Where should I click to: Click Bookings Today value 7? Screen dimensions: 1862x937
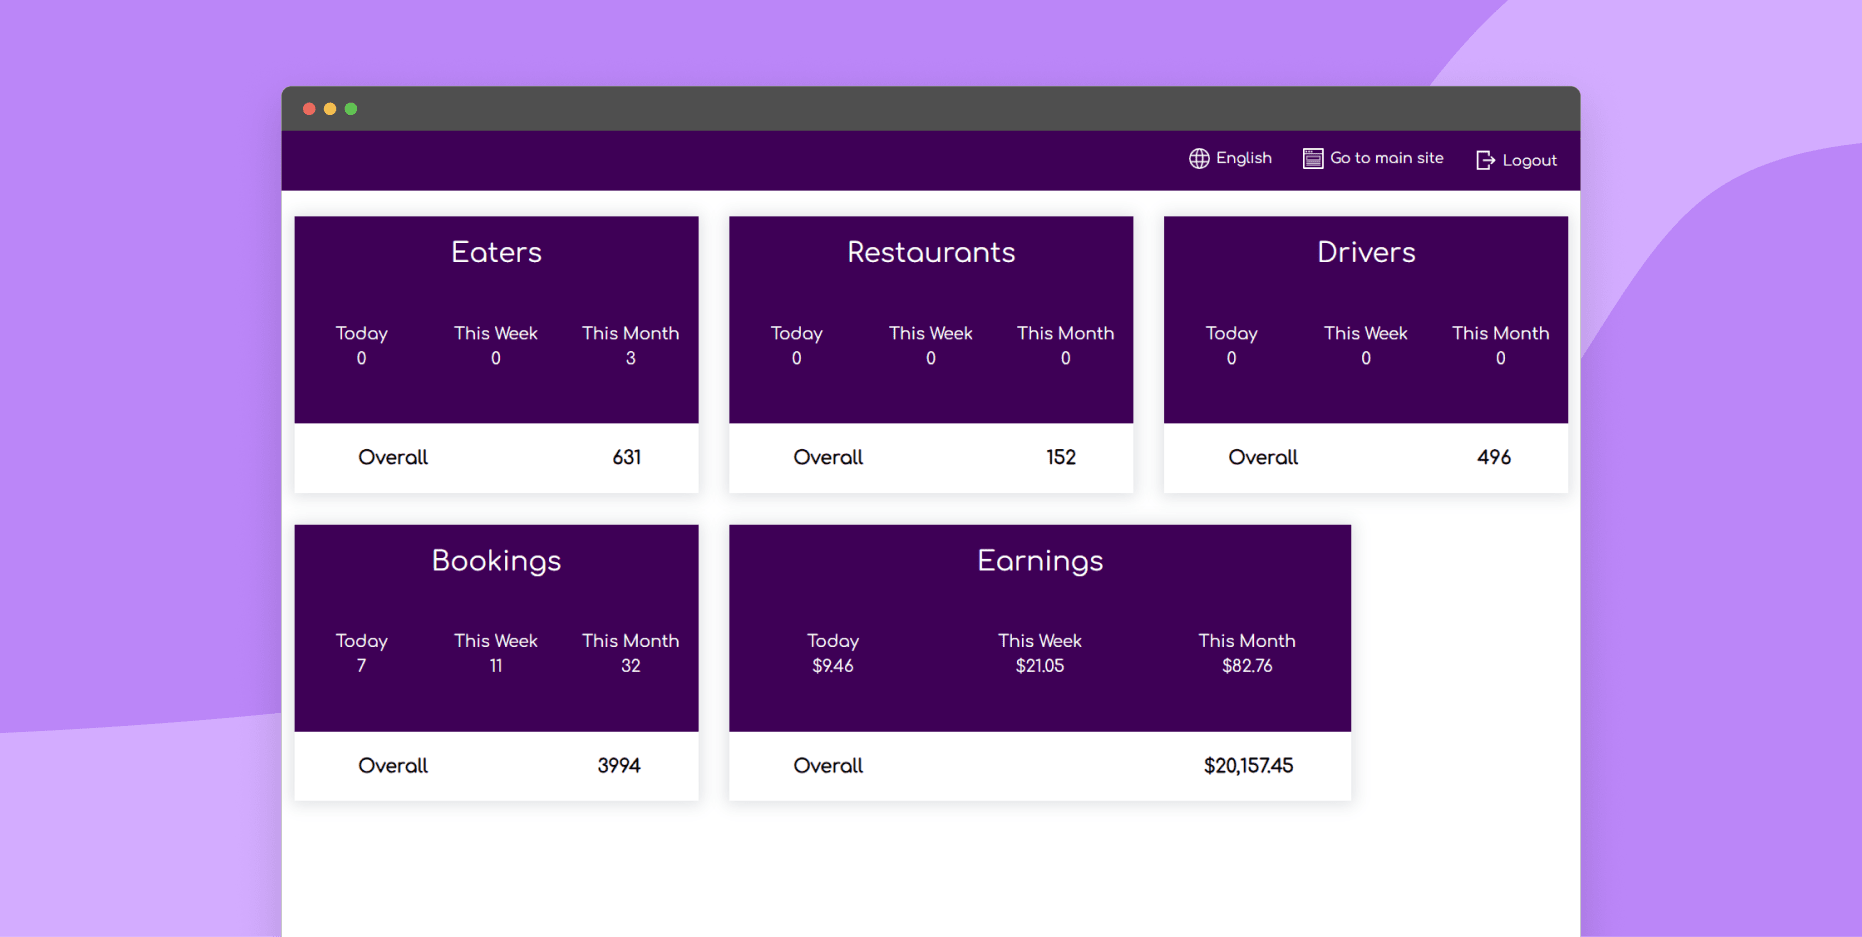pyautogui.click(x=361, y=665)
